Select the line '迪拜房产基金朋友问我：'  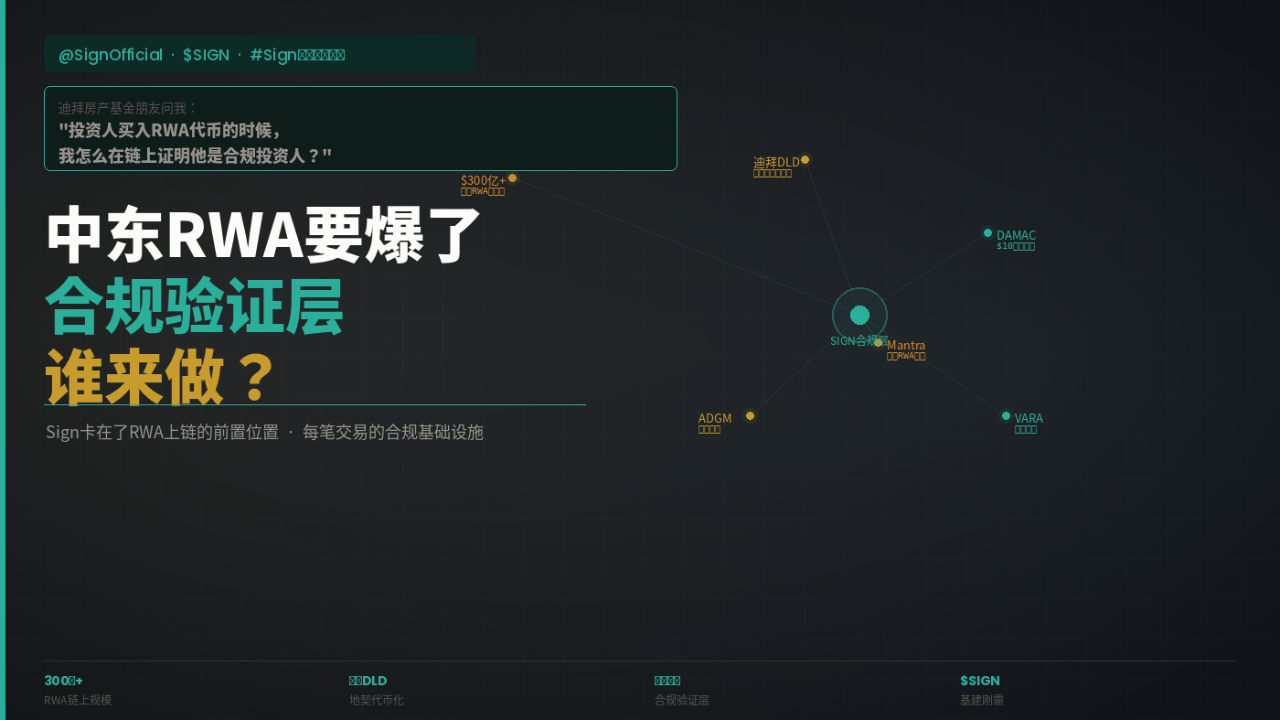coord(129,108)
